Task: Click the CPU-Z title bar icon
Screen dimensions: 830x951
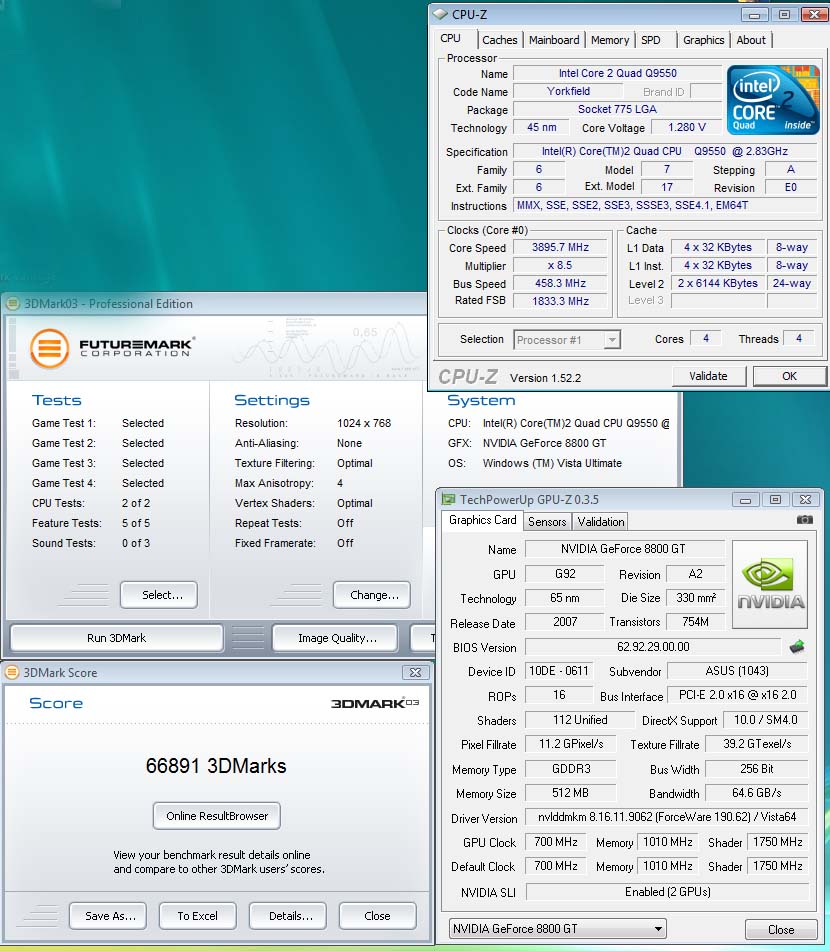Action: pyautogui.click(x=440, y=14)
